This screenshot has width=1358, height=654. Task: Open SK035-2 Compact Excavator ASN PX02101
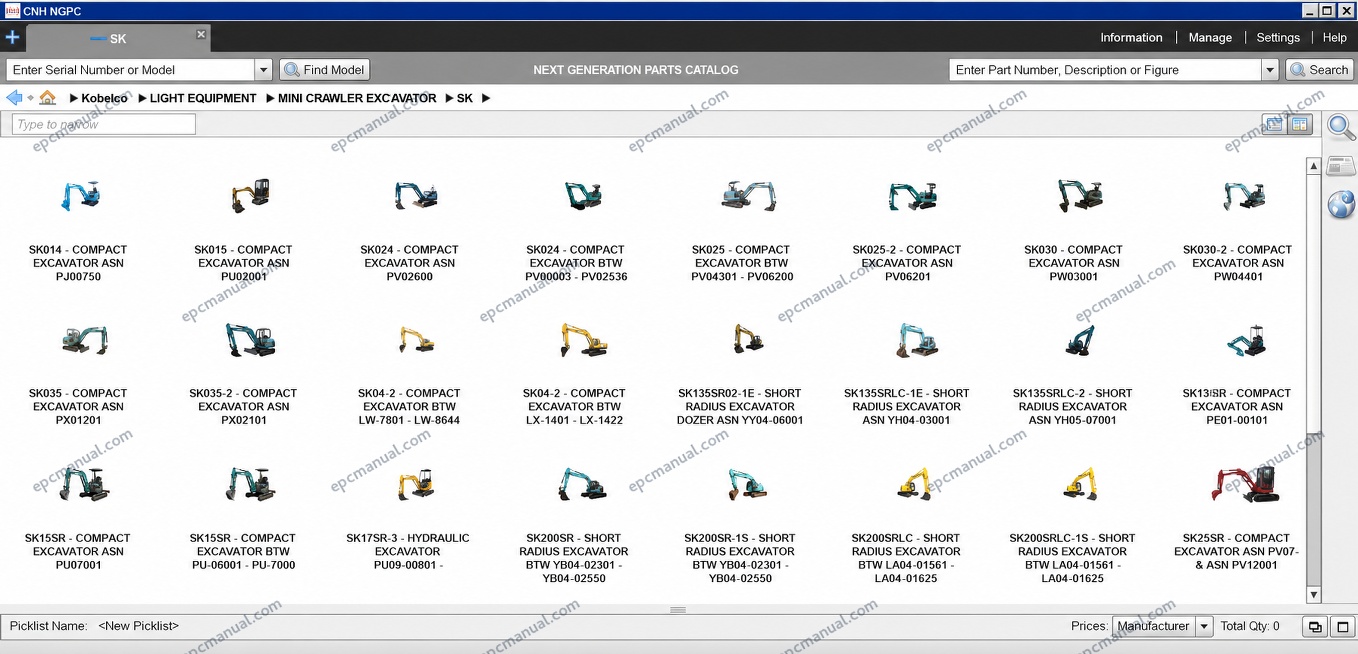[x=244, y=374]
